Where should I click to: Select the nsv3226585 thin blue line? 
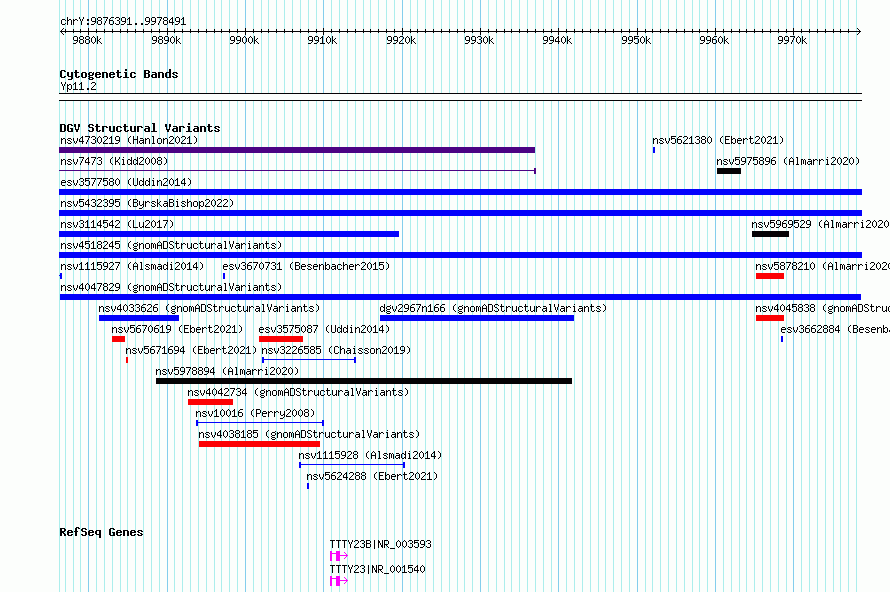coord(309,360)
